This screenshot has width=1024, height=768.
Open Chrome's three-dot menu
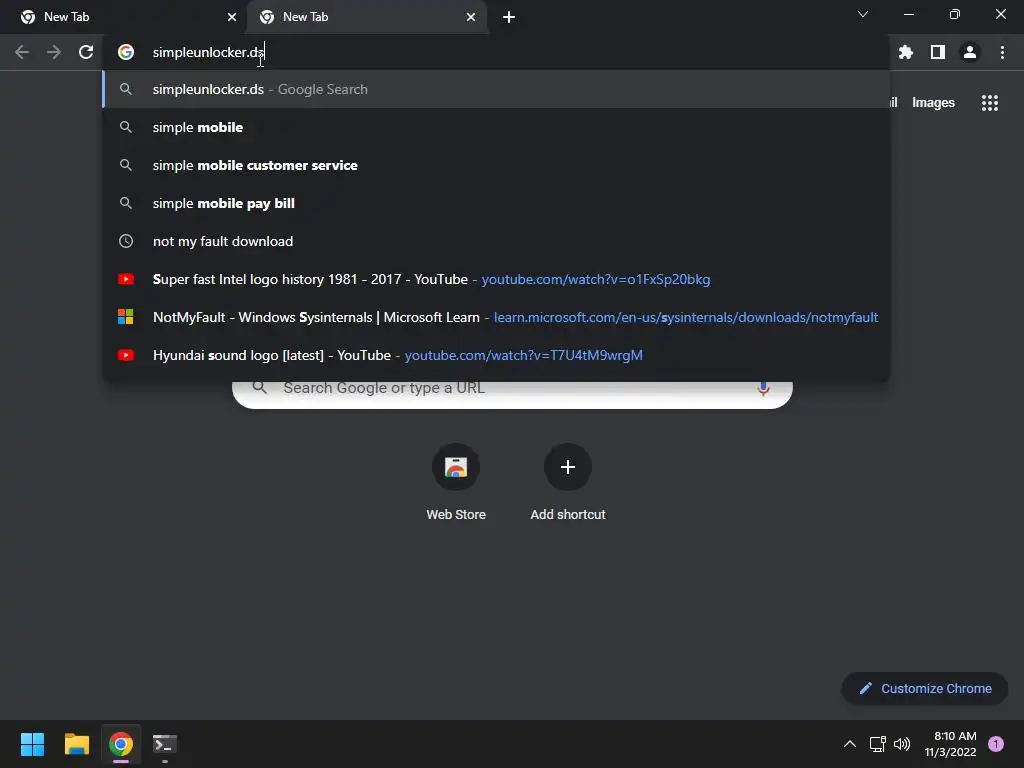pyautogui.click(x=1002, y=52)
